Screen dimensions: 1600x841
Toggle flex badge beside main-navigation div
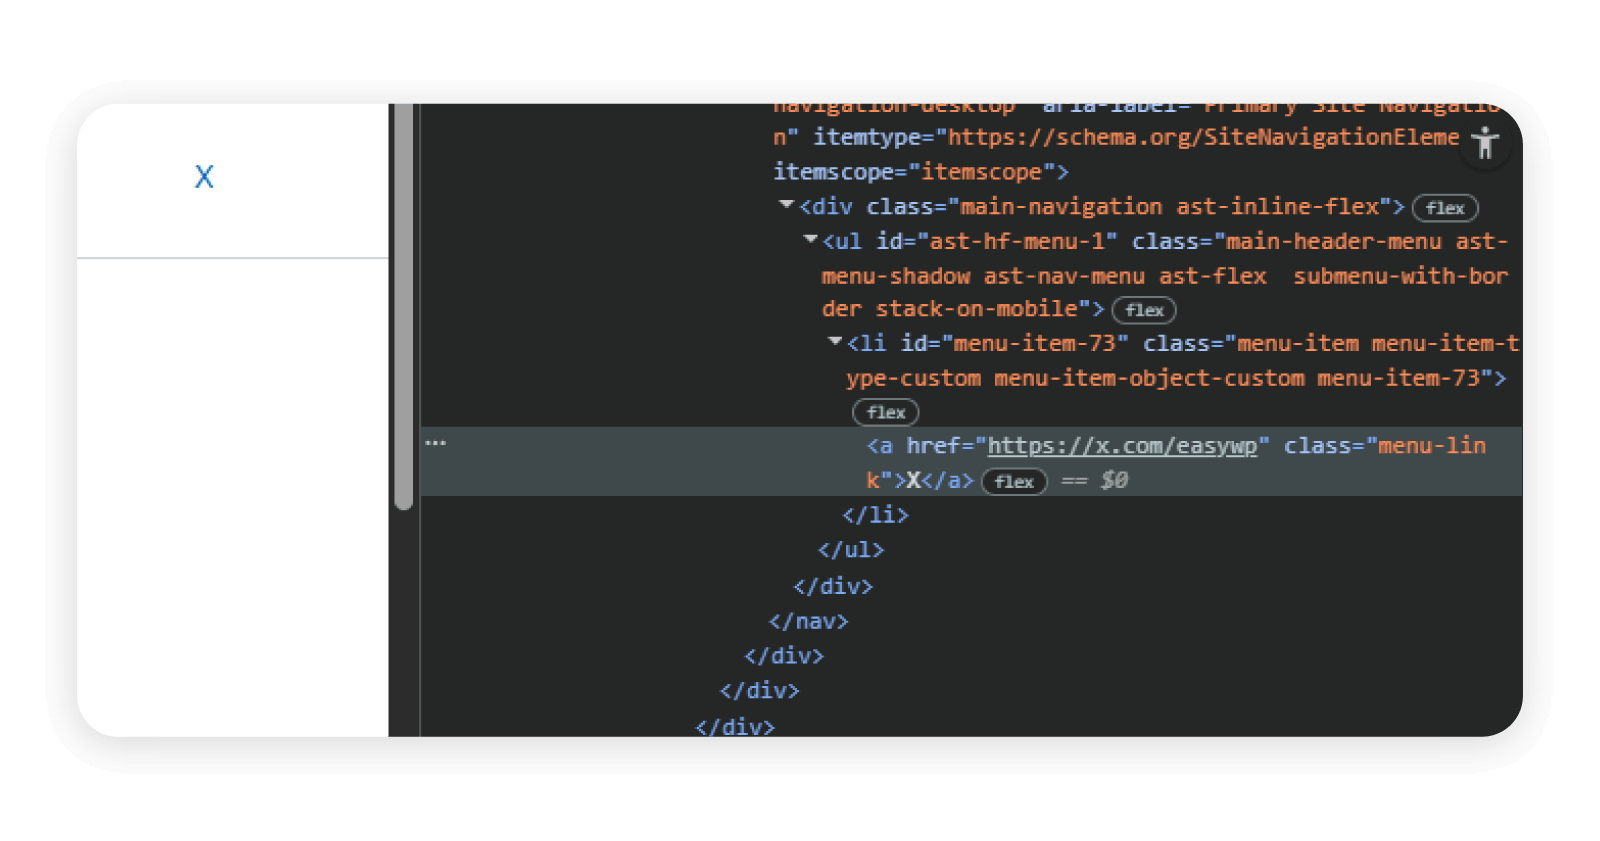point(1445,208)
